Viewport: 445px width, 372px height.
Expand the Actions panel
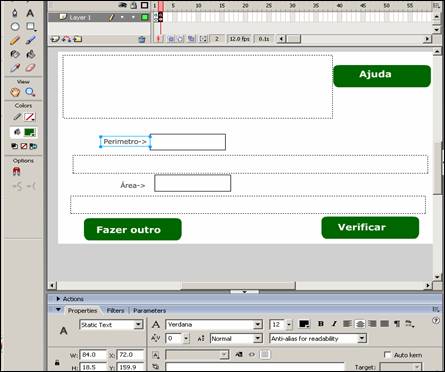58,299
